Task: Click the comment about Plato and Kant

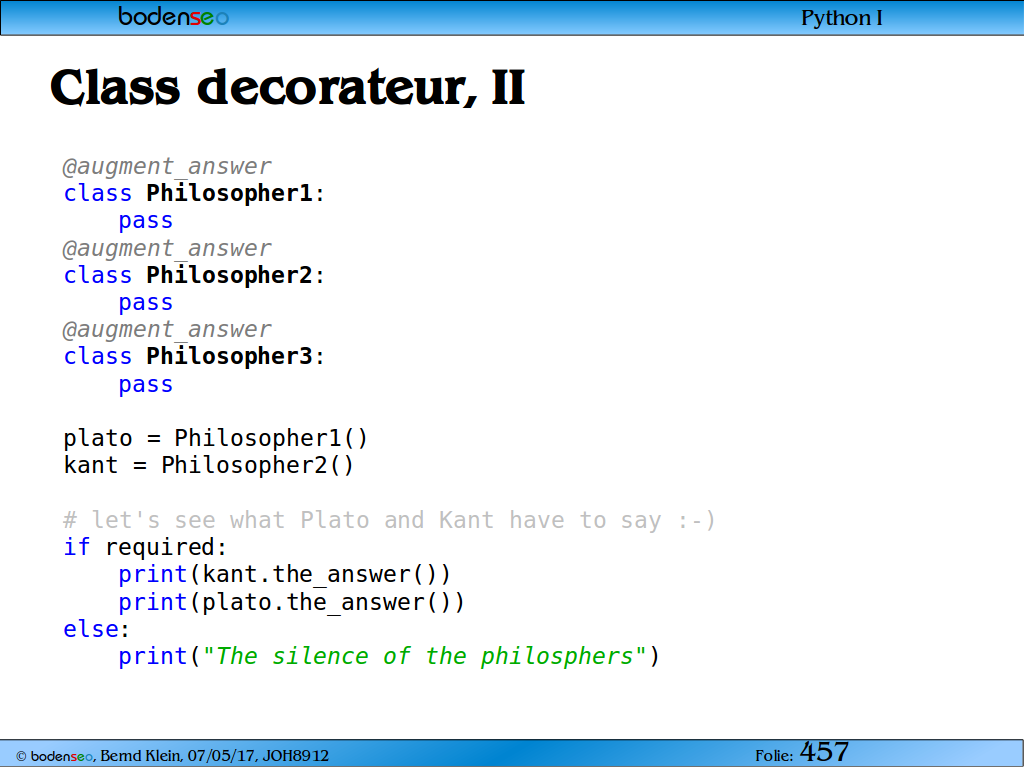Action: [389, 520]
